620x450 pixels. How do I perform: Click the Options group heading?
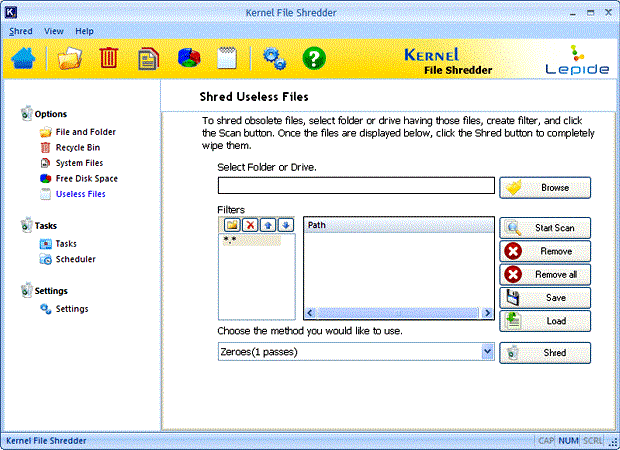51,114
